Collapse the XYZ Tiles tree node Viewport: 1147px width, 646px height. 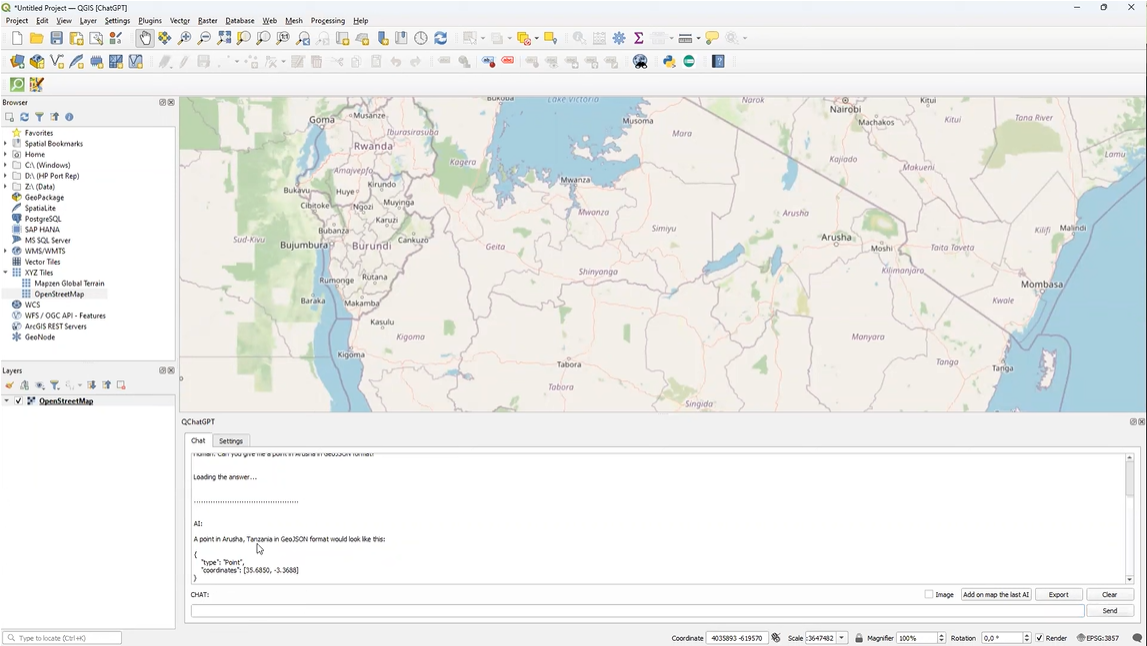click(x=6, y=272)
